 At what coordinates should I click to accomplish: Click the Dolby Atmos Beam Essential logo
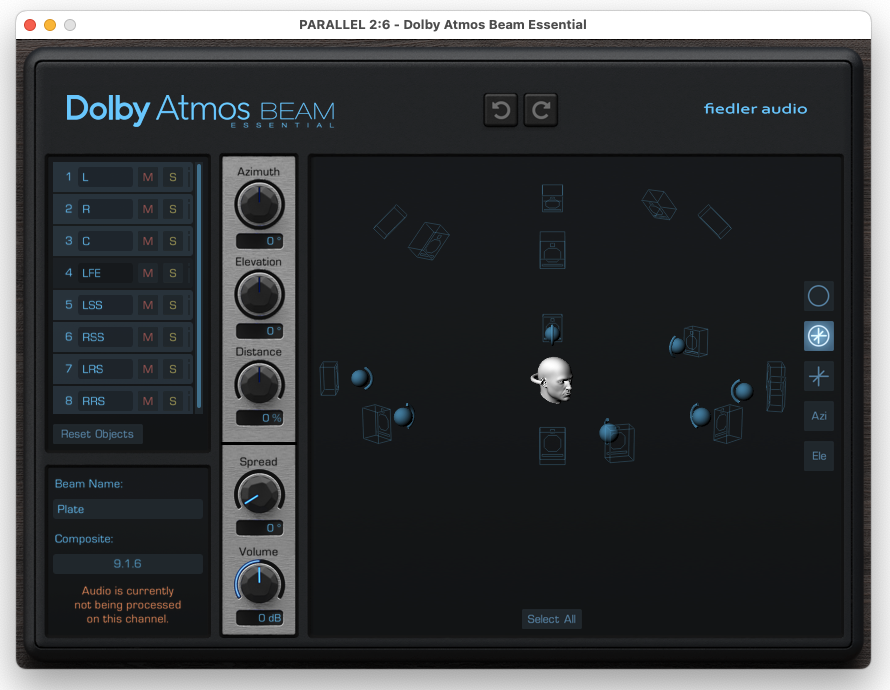(200, 111)
